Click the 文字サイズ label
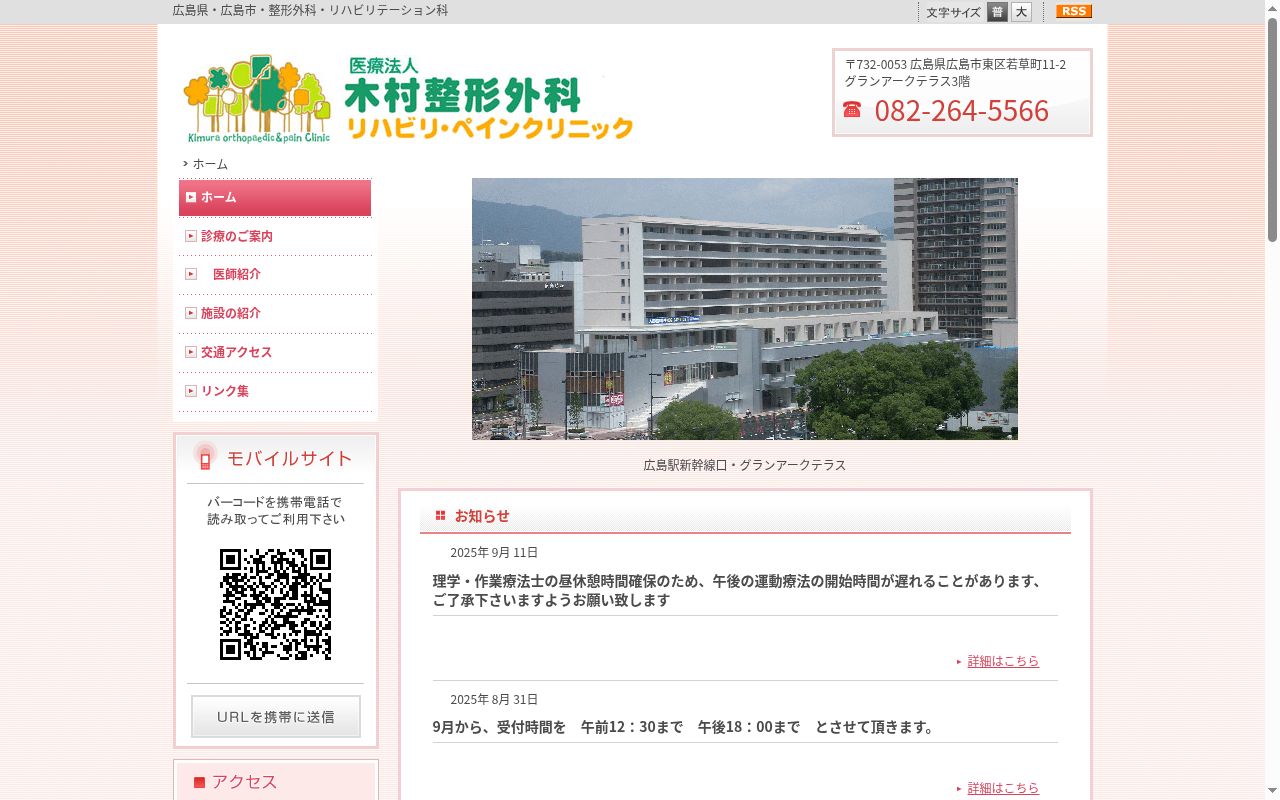The image size is (1280, 800). (953, 12)
